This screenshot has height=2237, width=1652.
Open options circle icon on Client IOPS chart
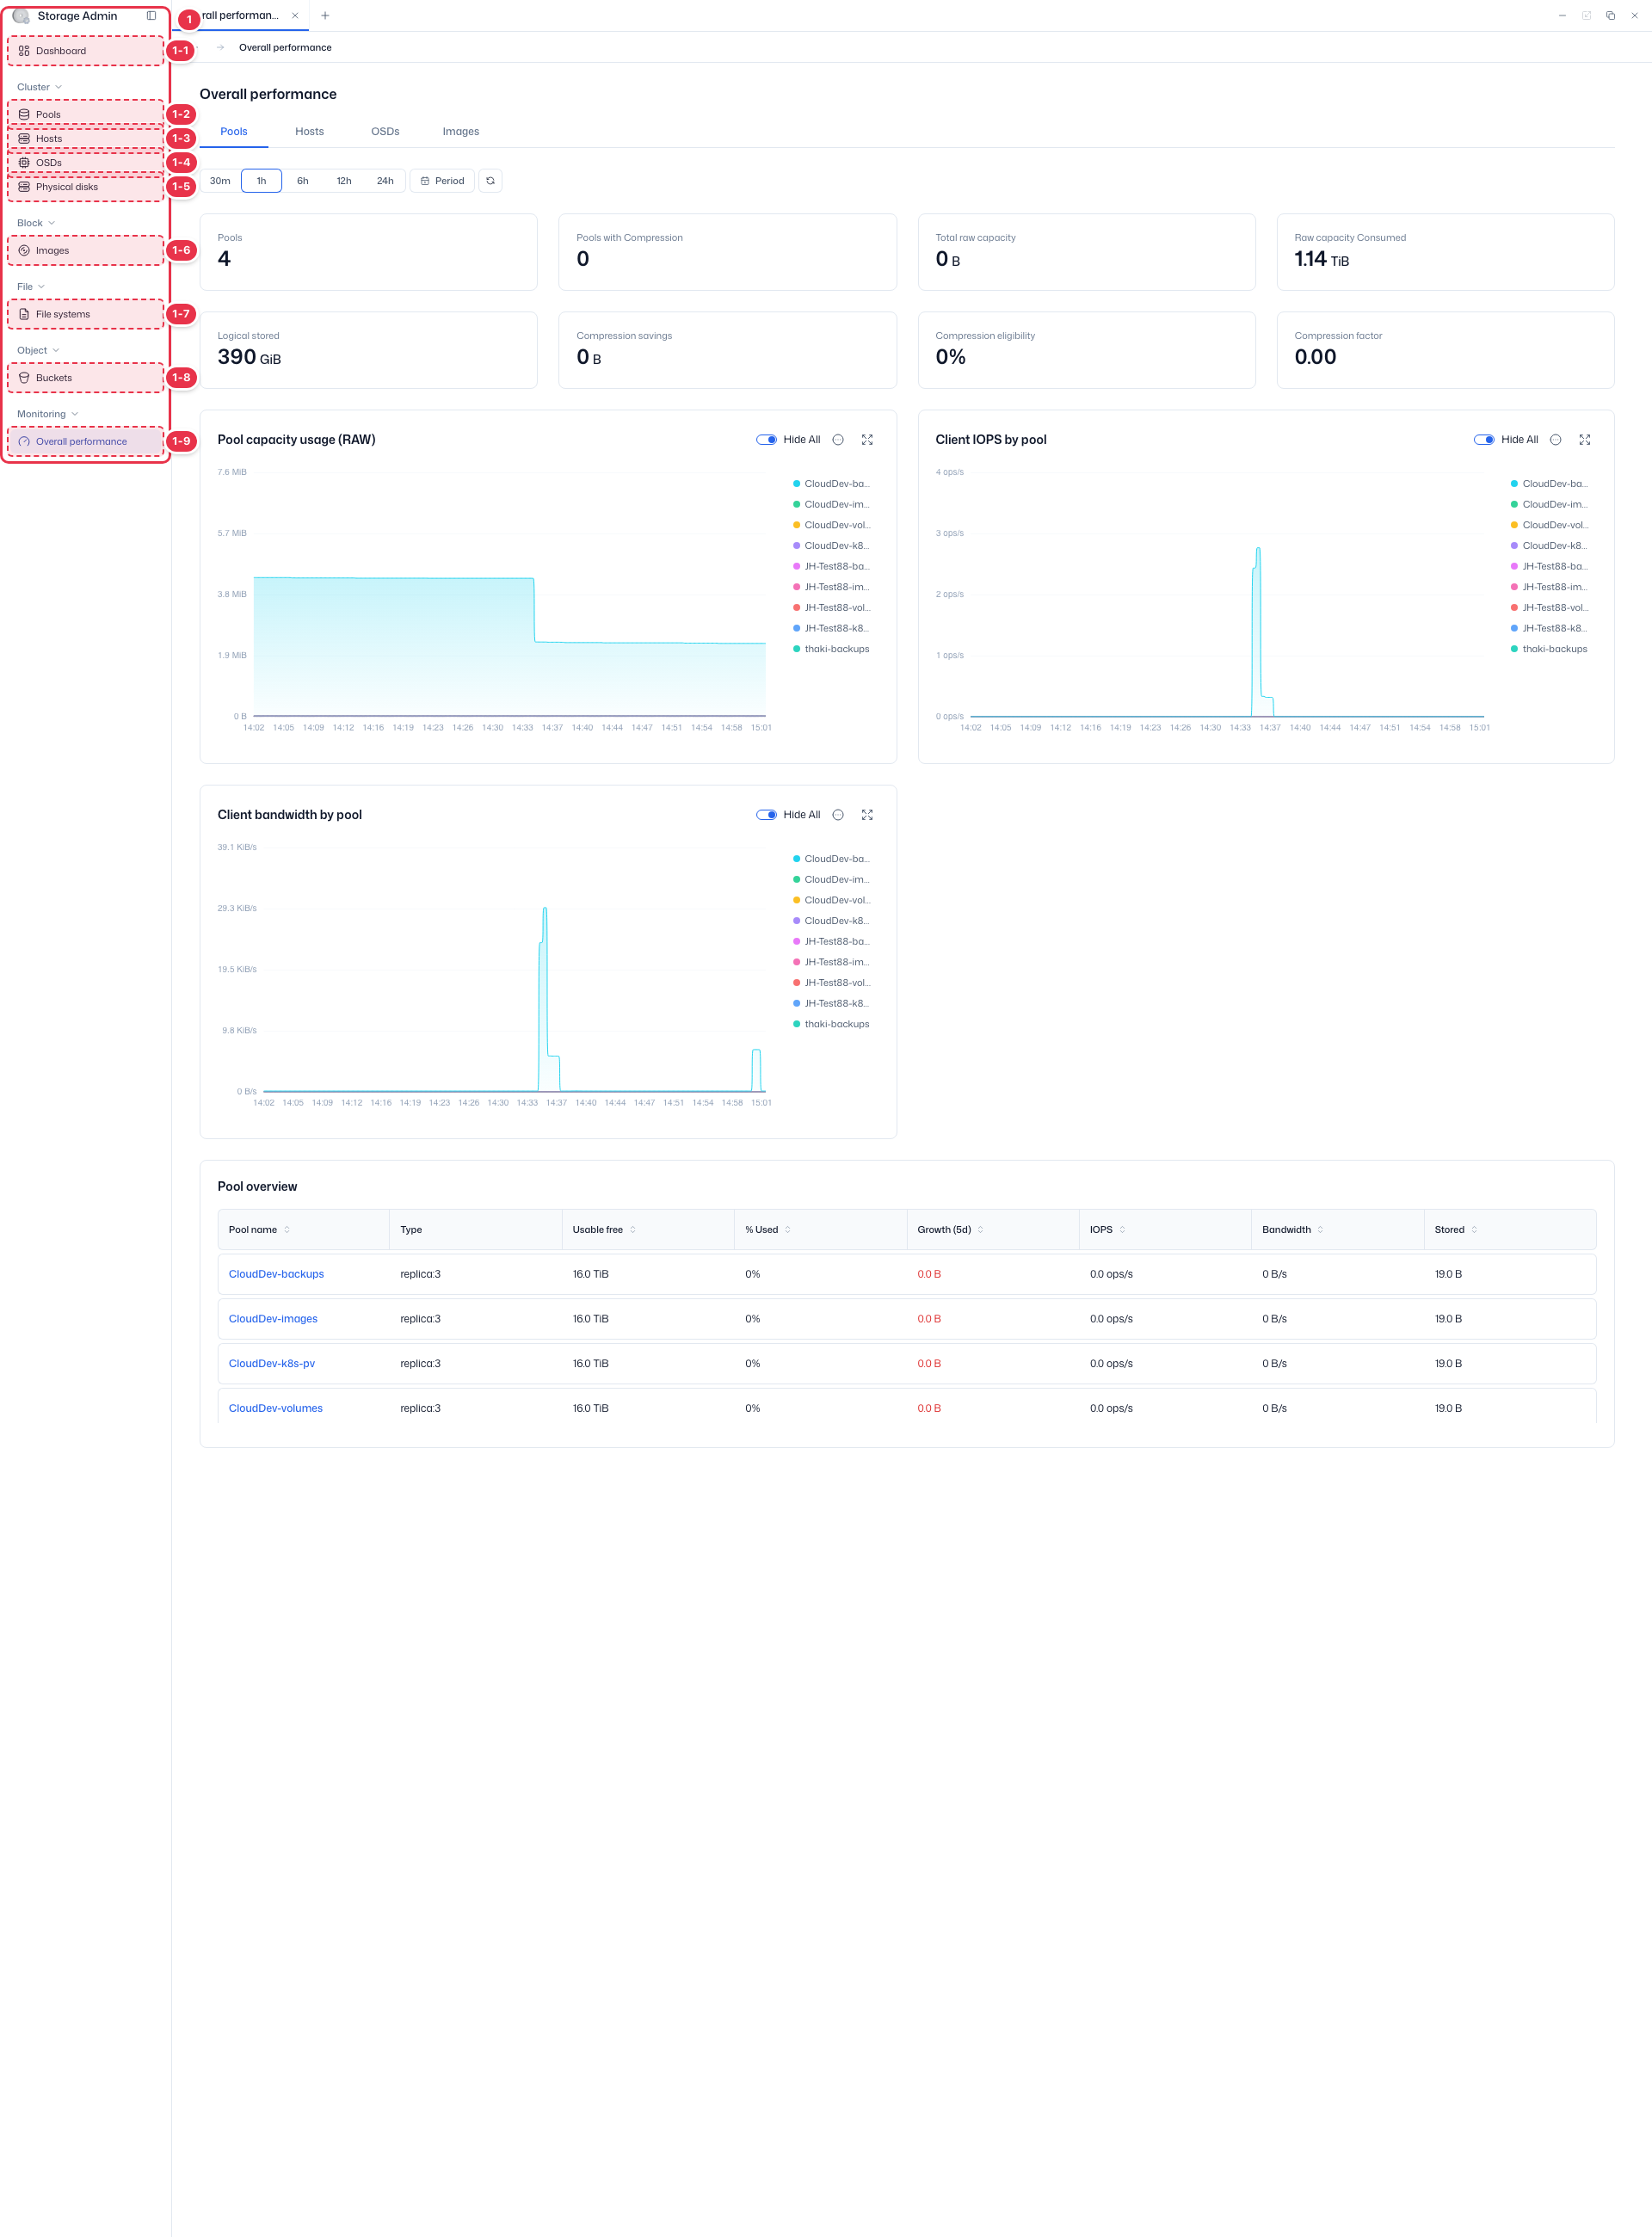point(1556,440)
